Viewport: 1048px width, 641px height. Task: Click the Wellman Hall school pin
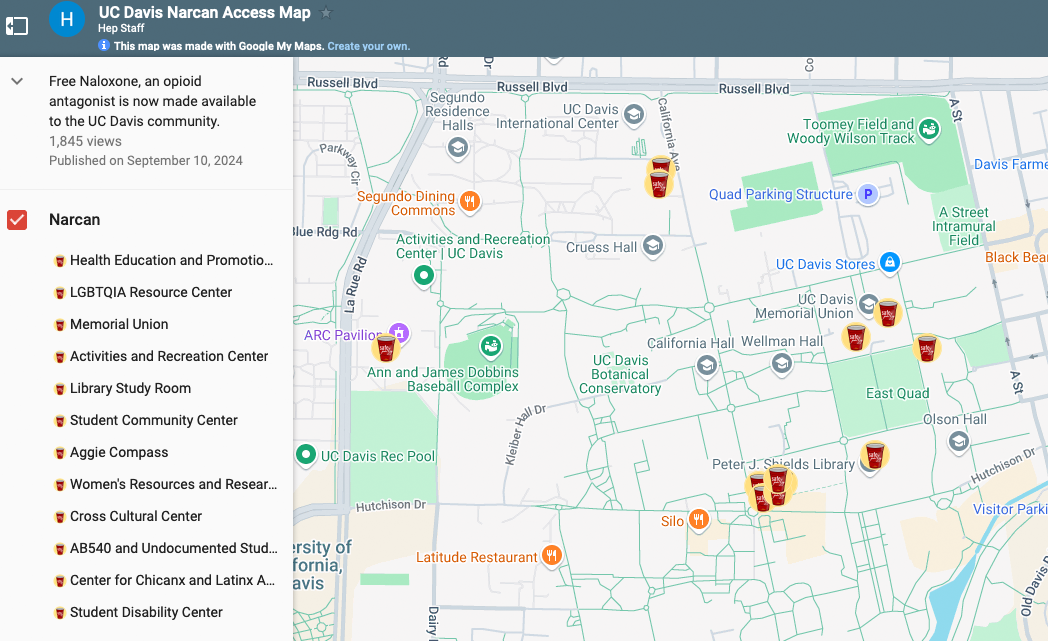click(781, 363)
